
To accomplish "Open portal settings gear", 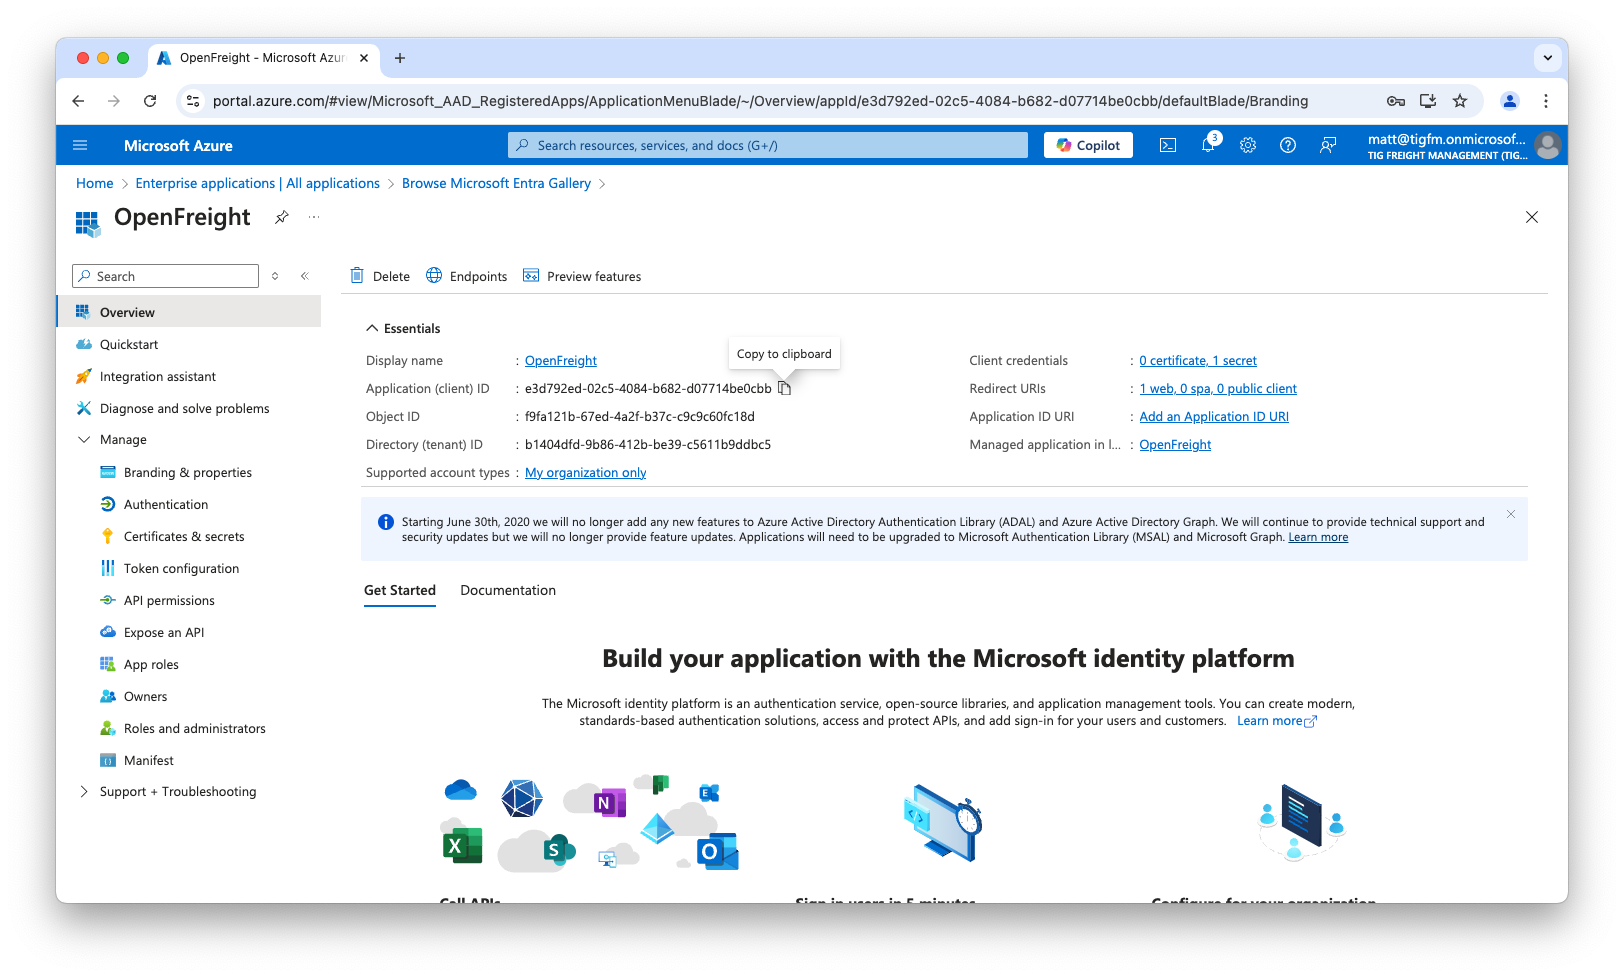I will pos(1248,145).
